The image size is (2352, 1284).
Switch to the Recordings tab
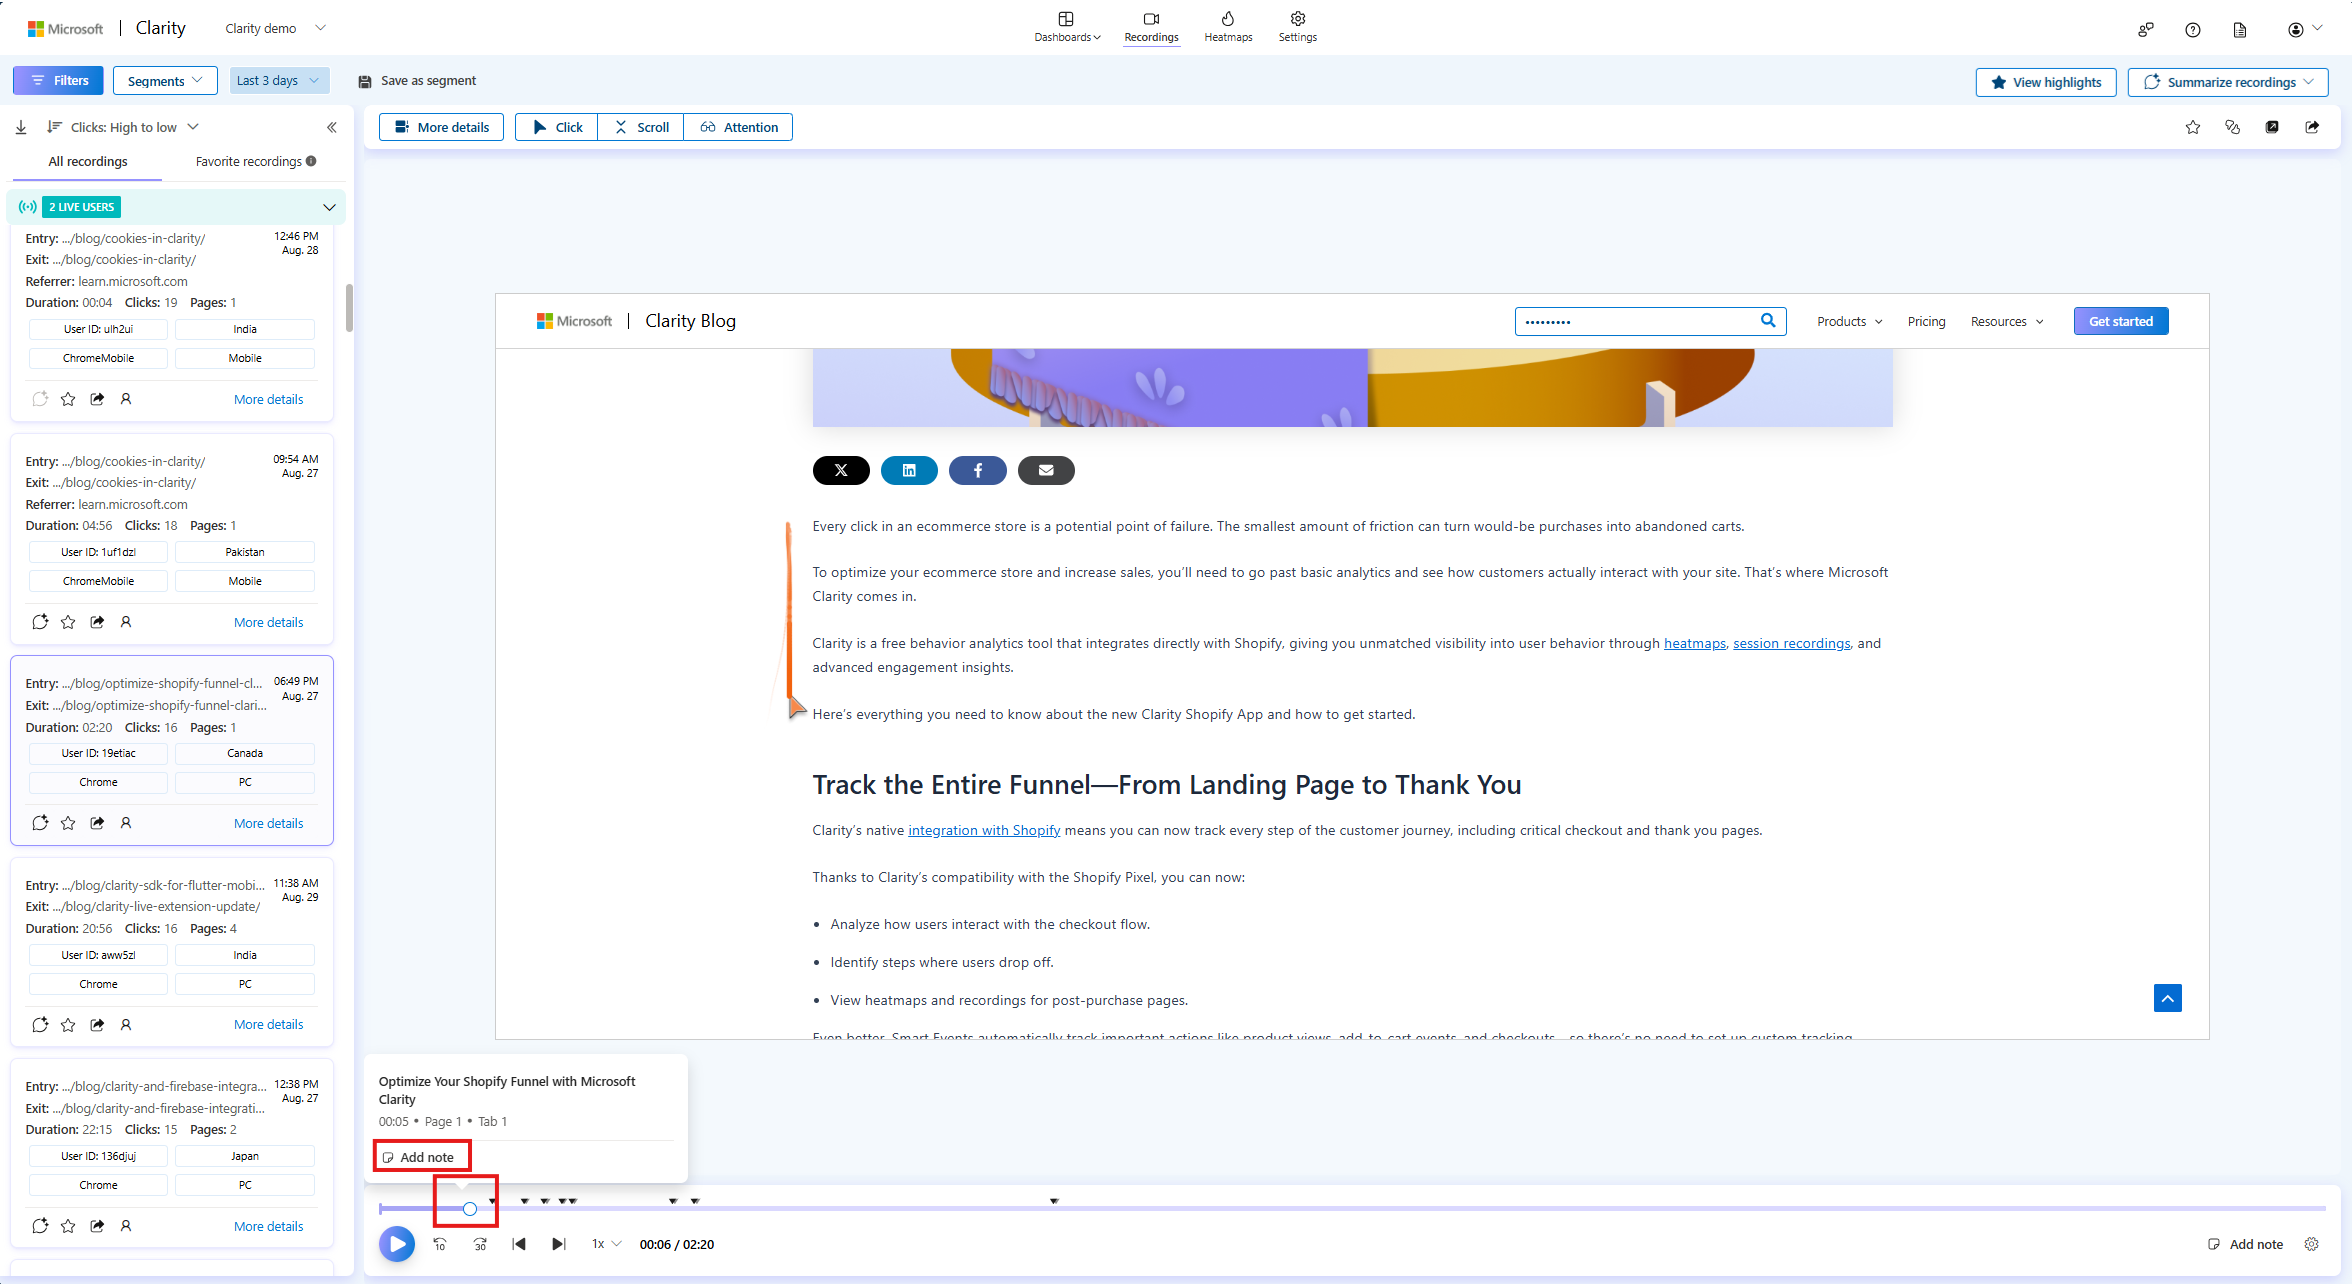(1151, 27)
